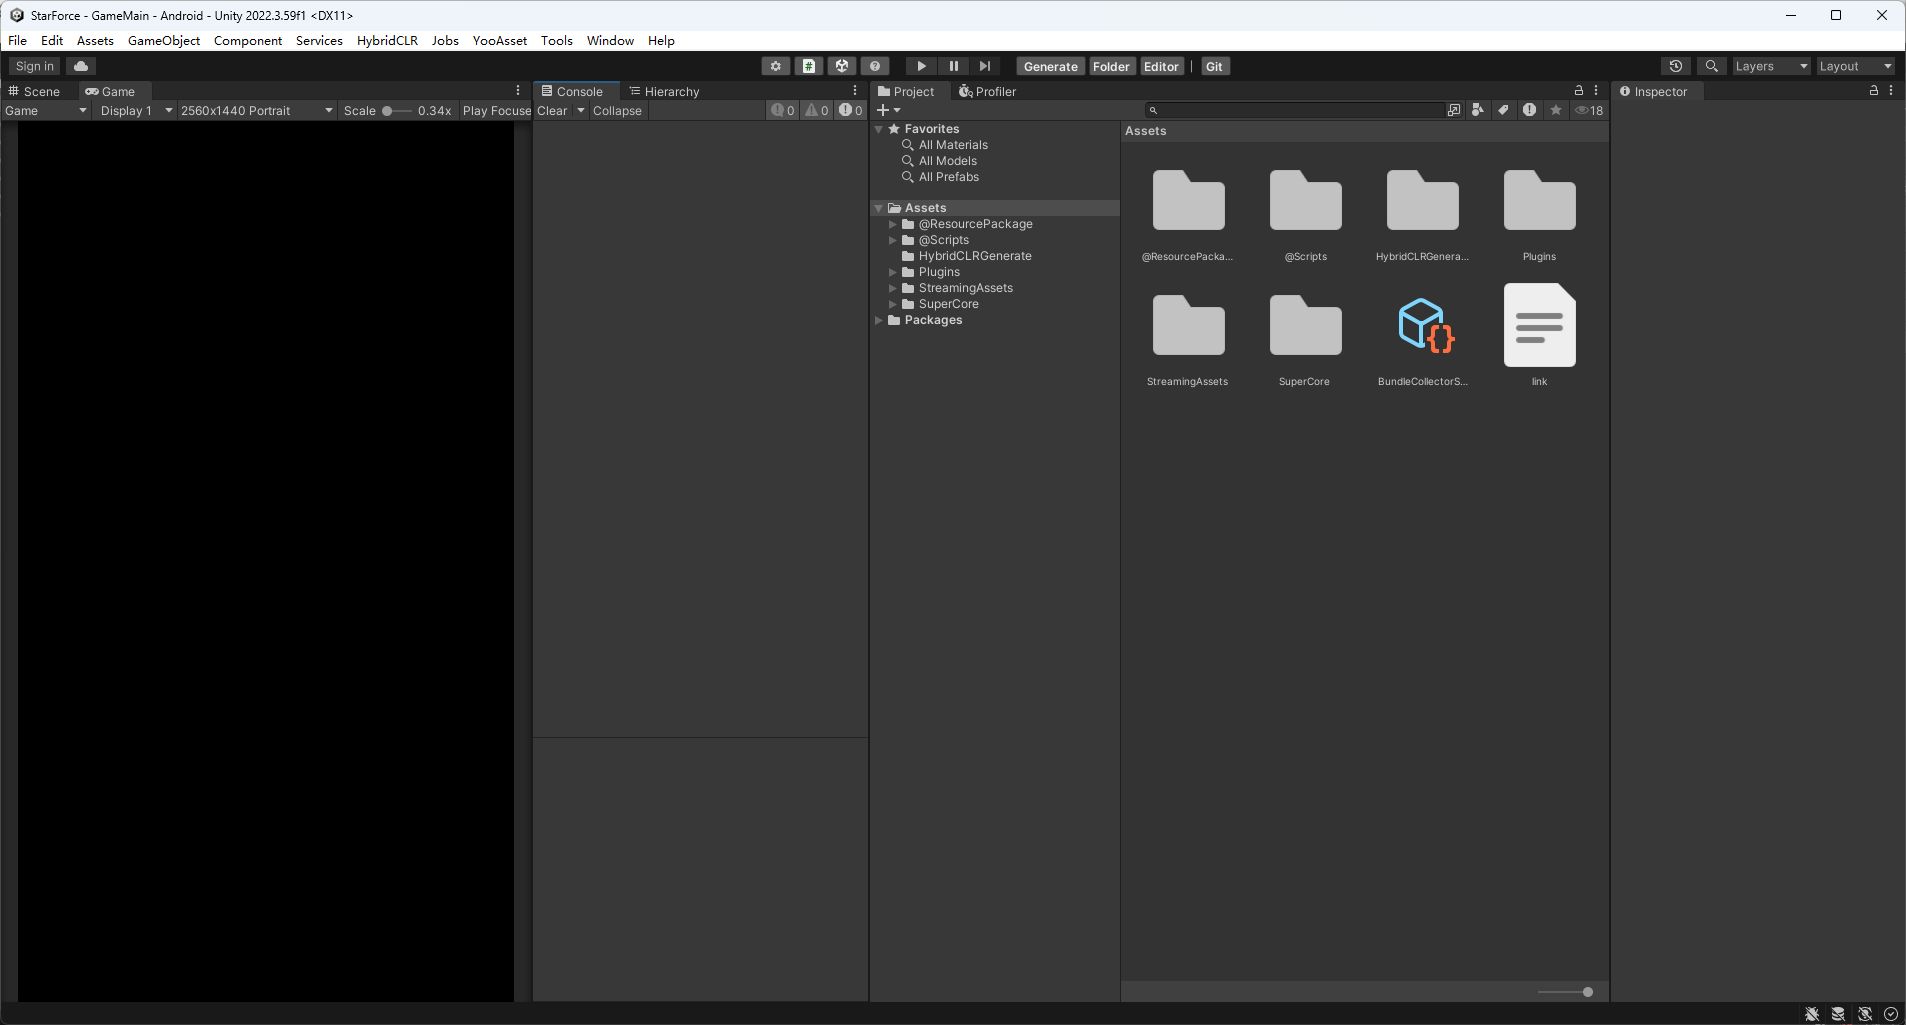Toggle Console Collapse mode
Screen dimensions: 1906x1025
(617, 111)
